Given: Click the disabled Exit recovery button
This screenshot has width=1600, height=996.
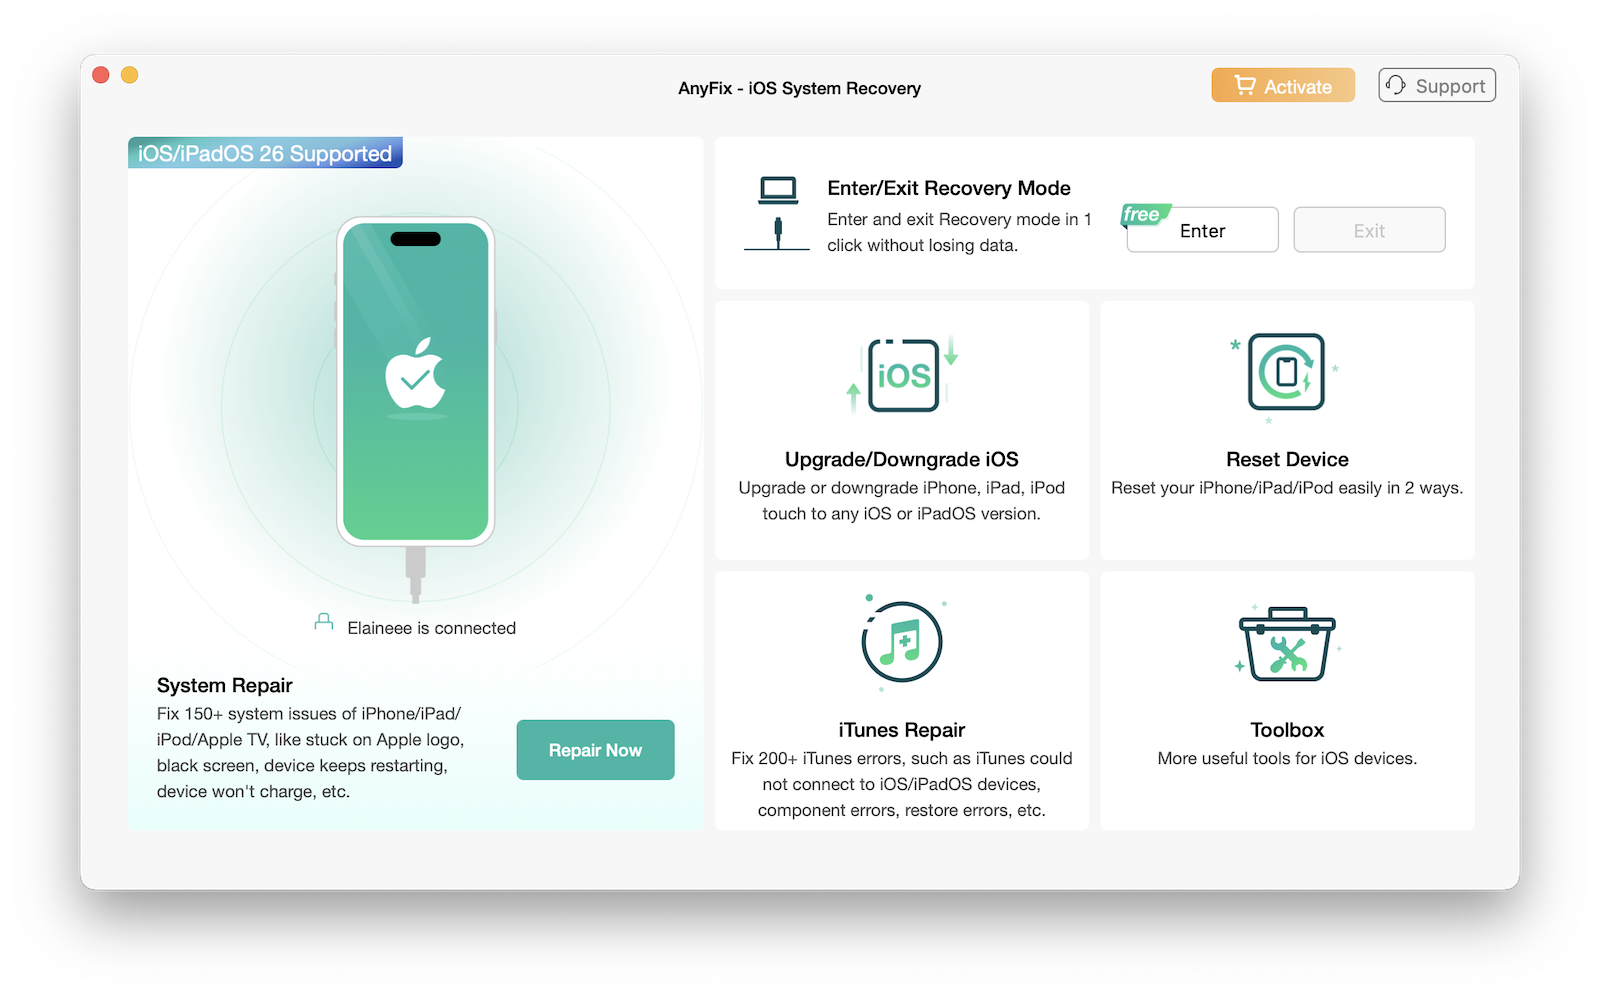Looking at the screenshot, I should 1369,230.
